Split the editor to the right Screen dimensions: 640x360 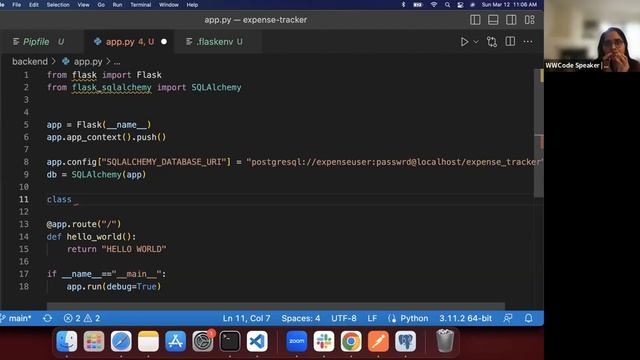pos(510,41)
